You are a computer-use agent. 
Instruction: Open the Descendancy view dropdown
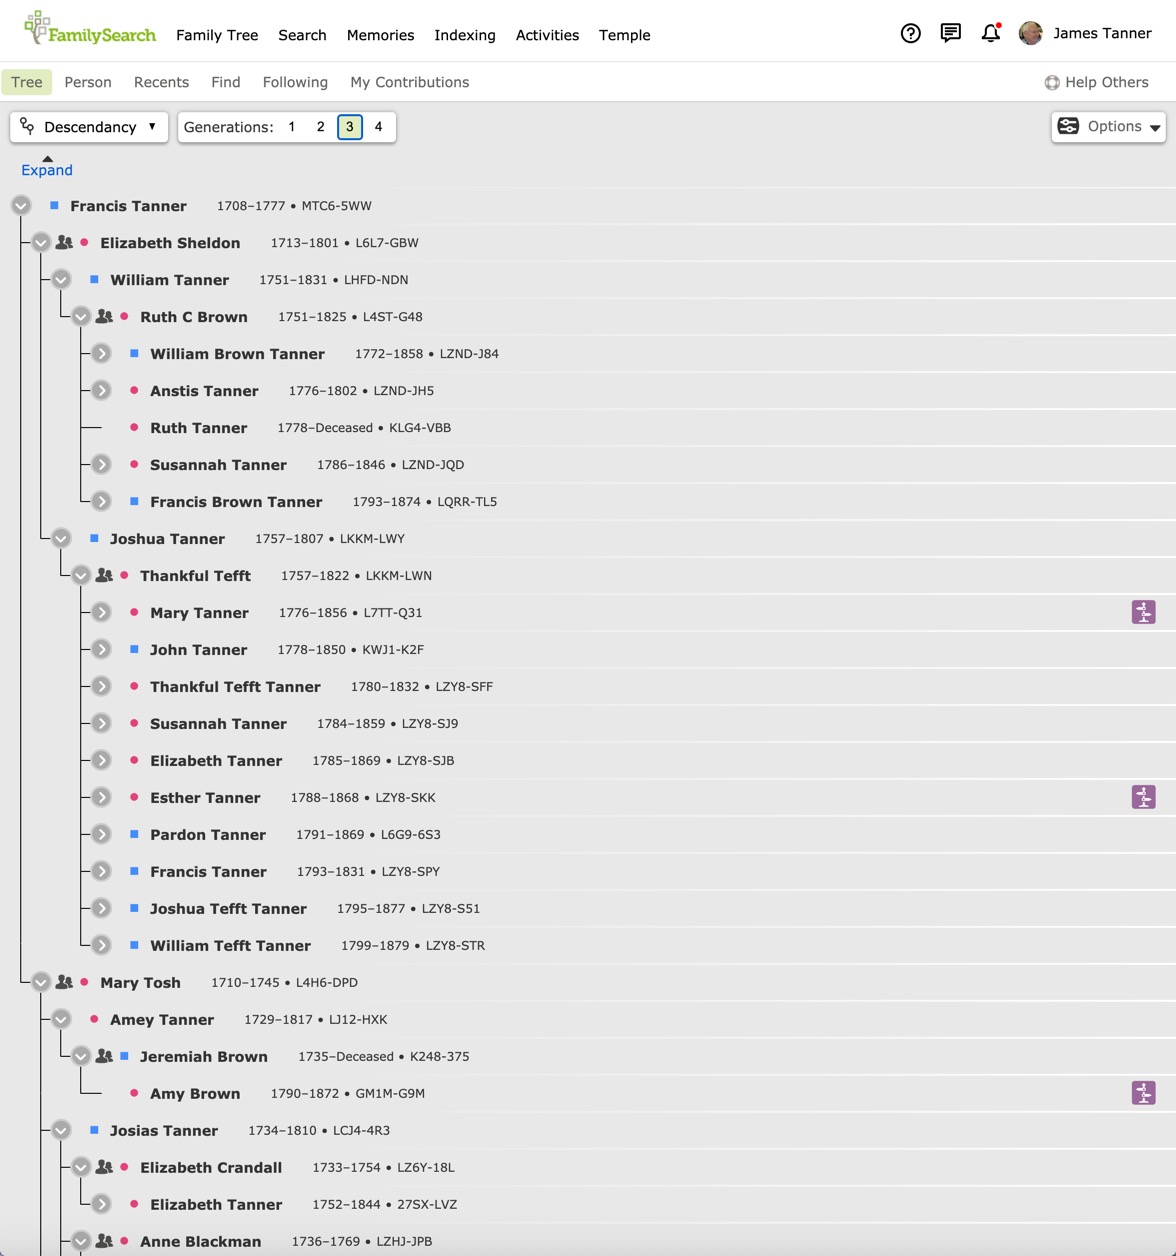[89, 127]
